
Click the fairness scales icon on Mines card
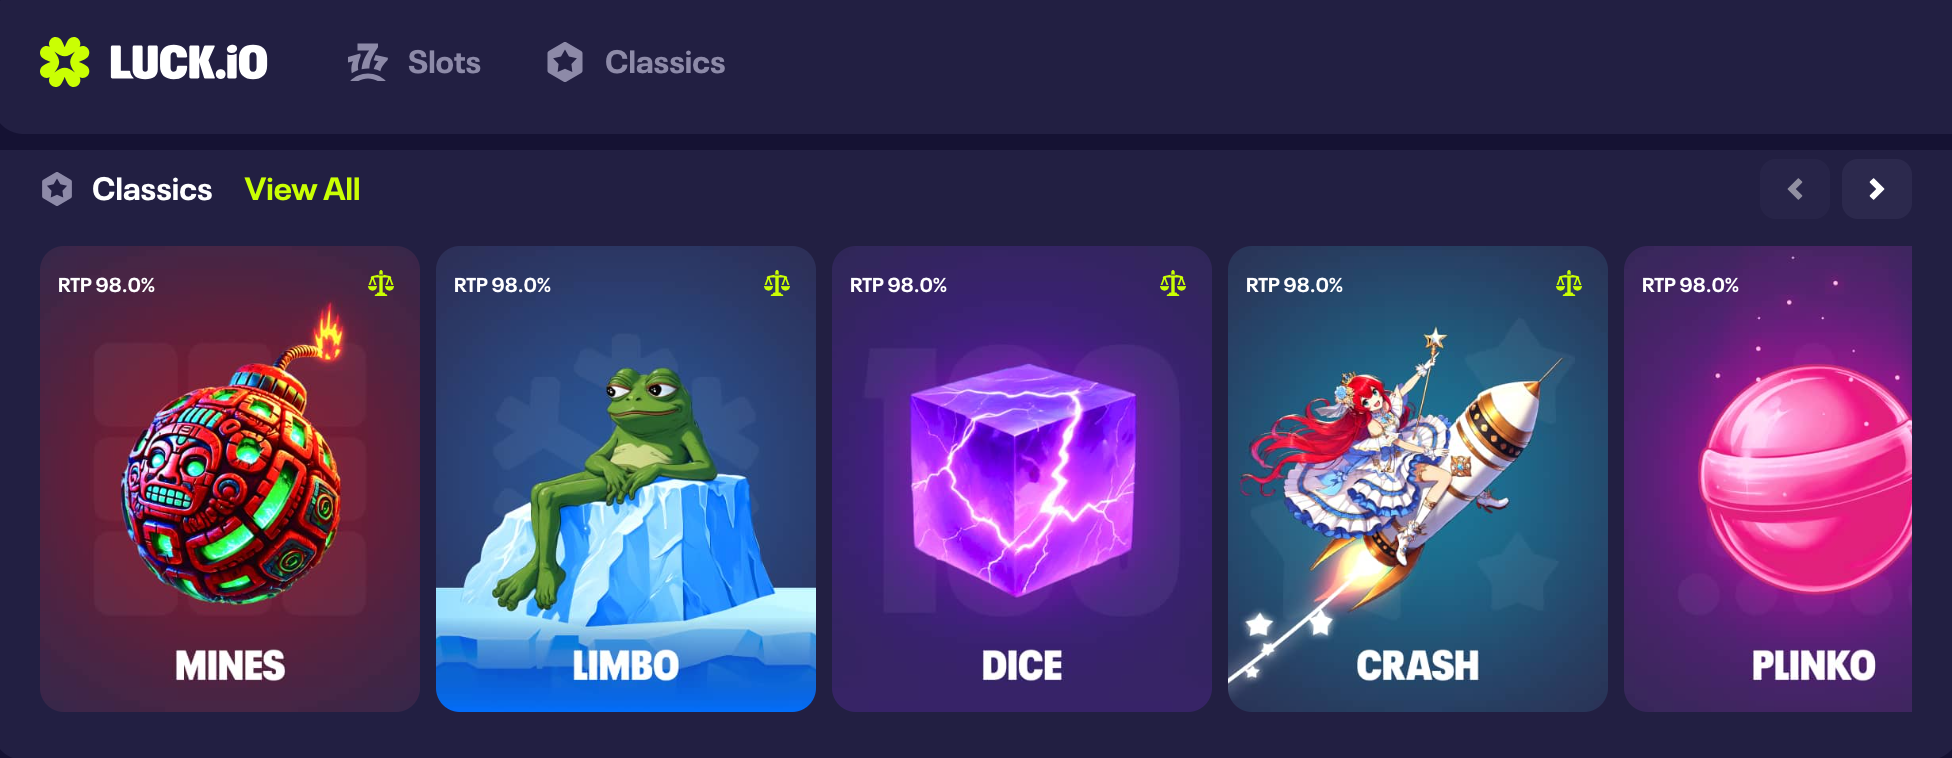pos(381,284)
